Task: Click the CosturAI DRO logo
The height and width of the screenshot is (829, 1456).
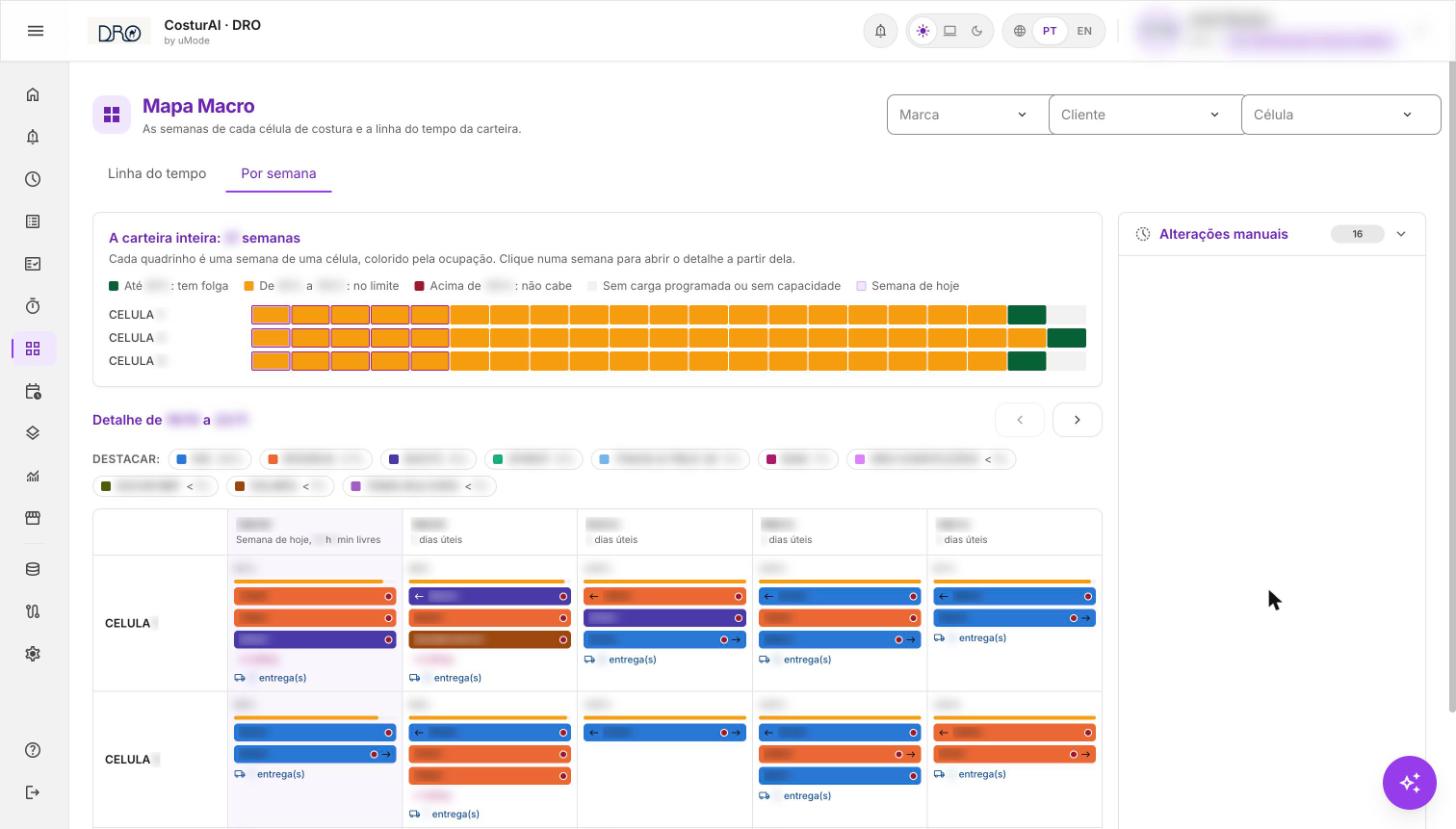Action: coord(119,32)
